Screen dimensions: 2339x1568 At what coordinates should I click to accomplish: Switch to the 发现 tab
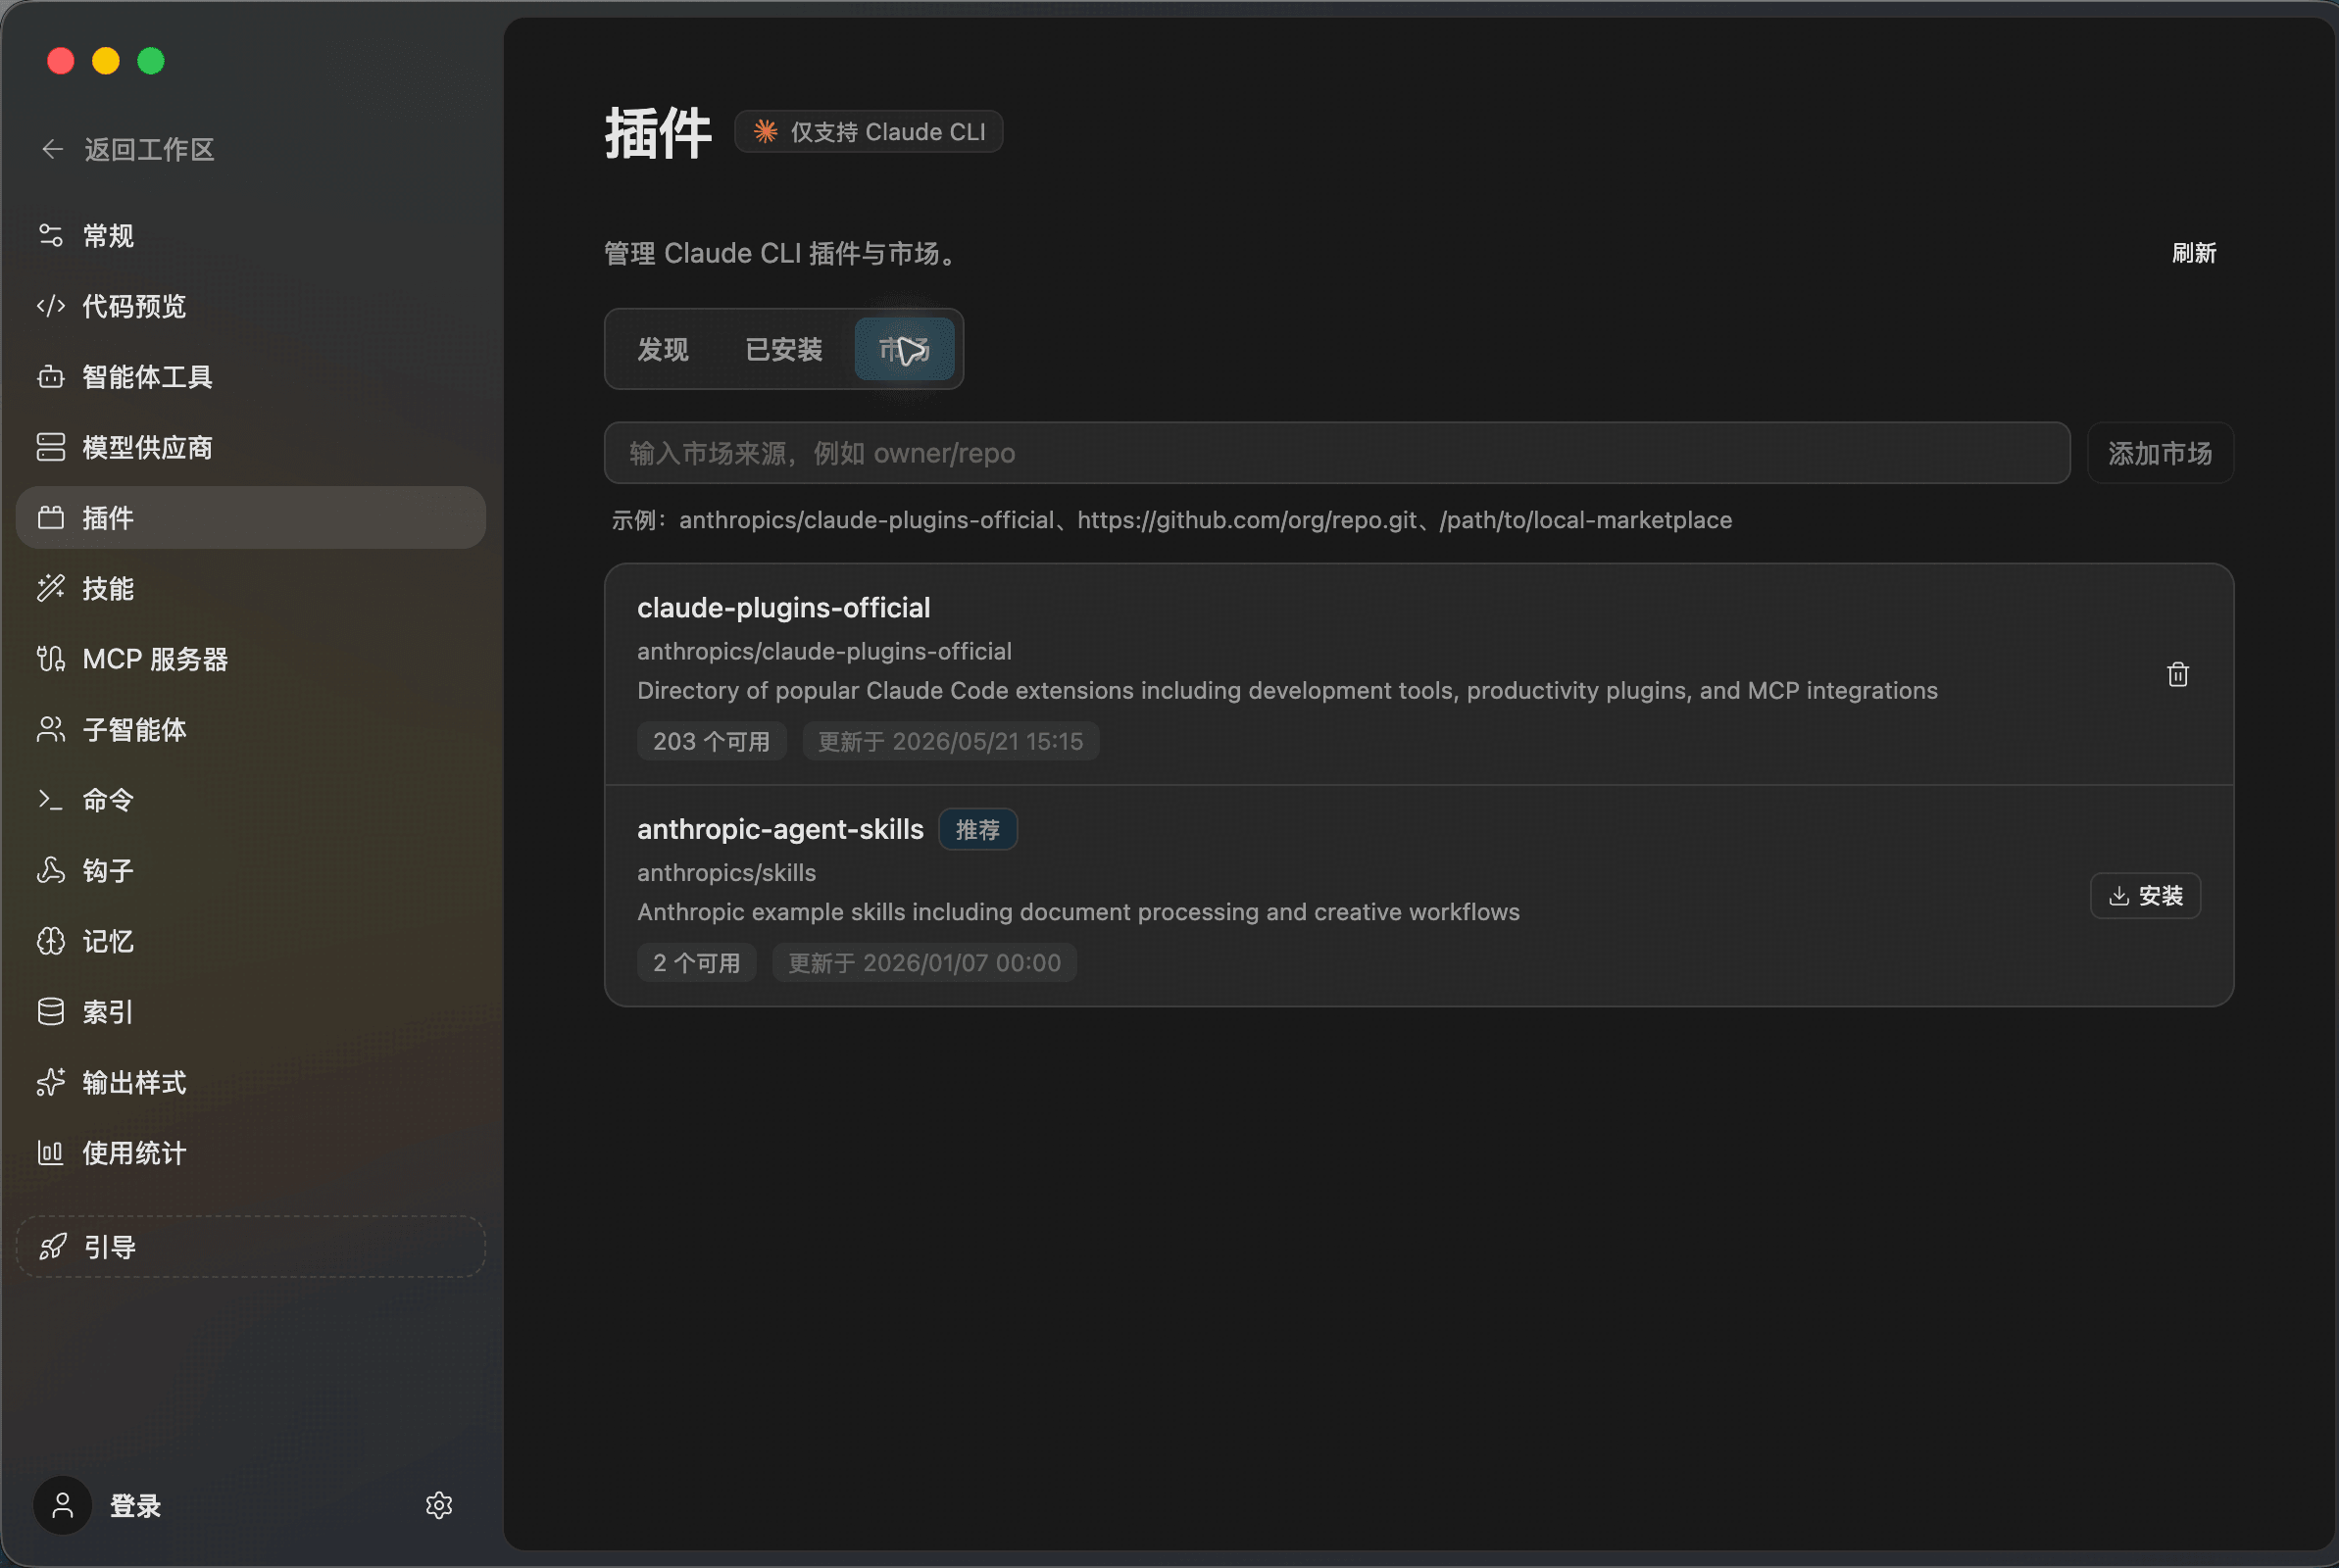663,349
